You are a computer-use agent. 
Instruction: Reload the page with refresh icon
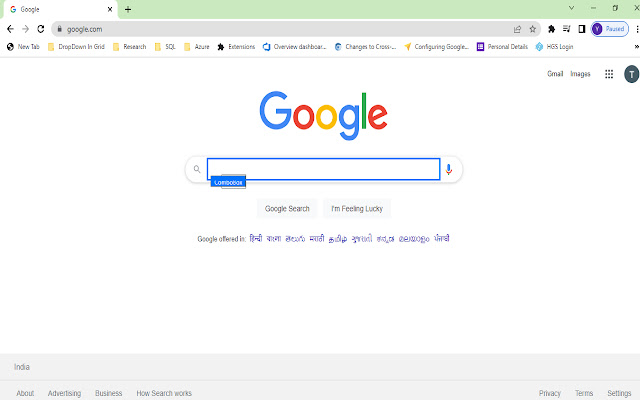point(40,29)
